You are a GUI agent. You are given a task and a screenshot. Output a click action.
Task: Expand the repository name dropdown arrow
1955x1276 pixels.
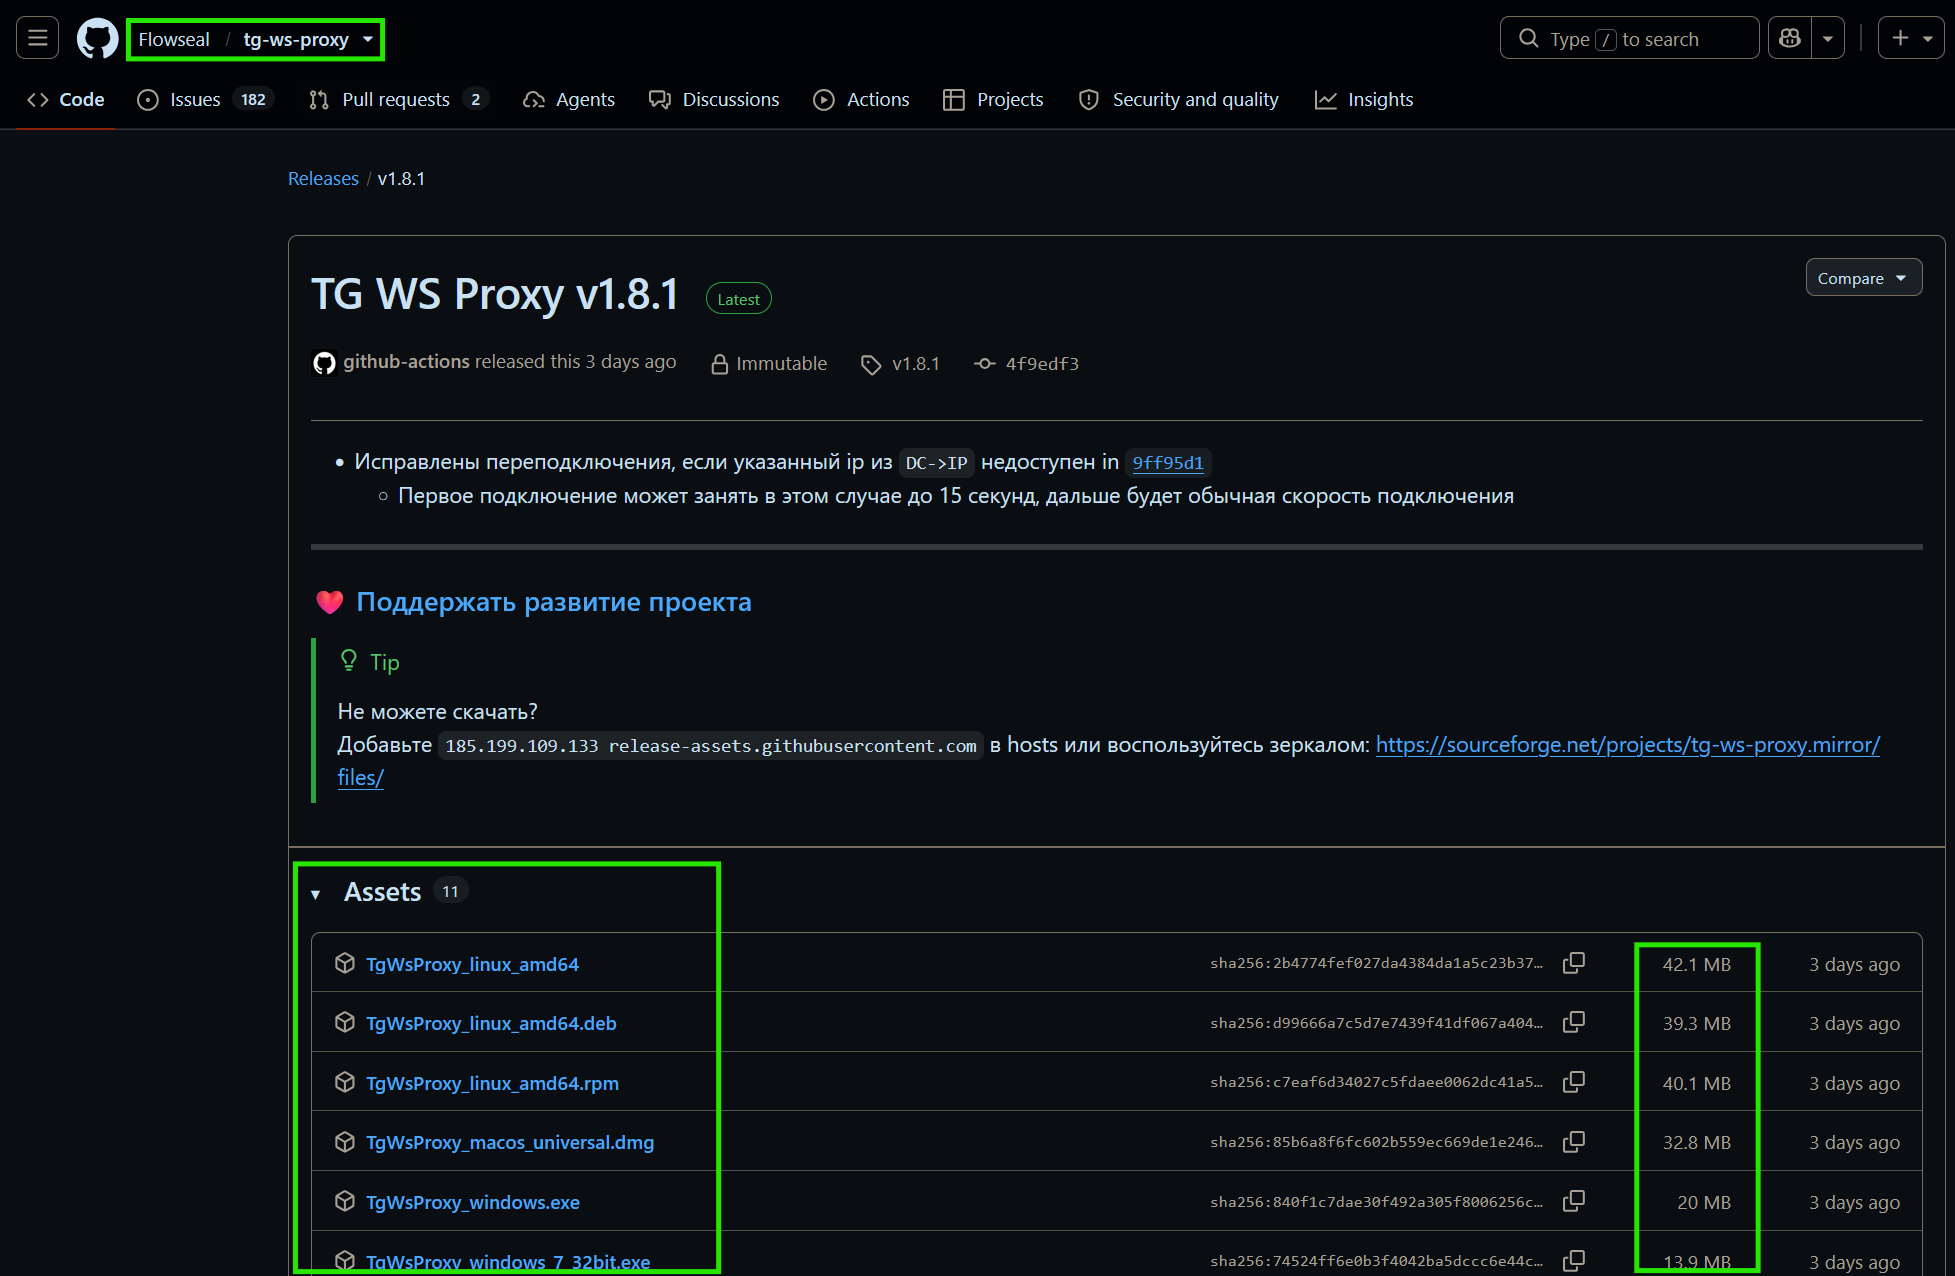[368, 39]
